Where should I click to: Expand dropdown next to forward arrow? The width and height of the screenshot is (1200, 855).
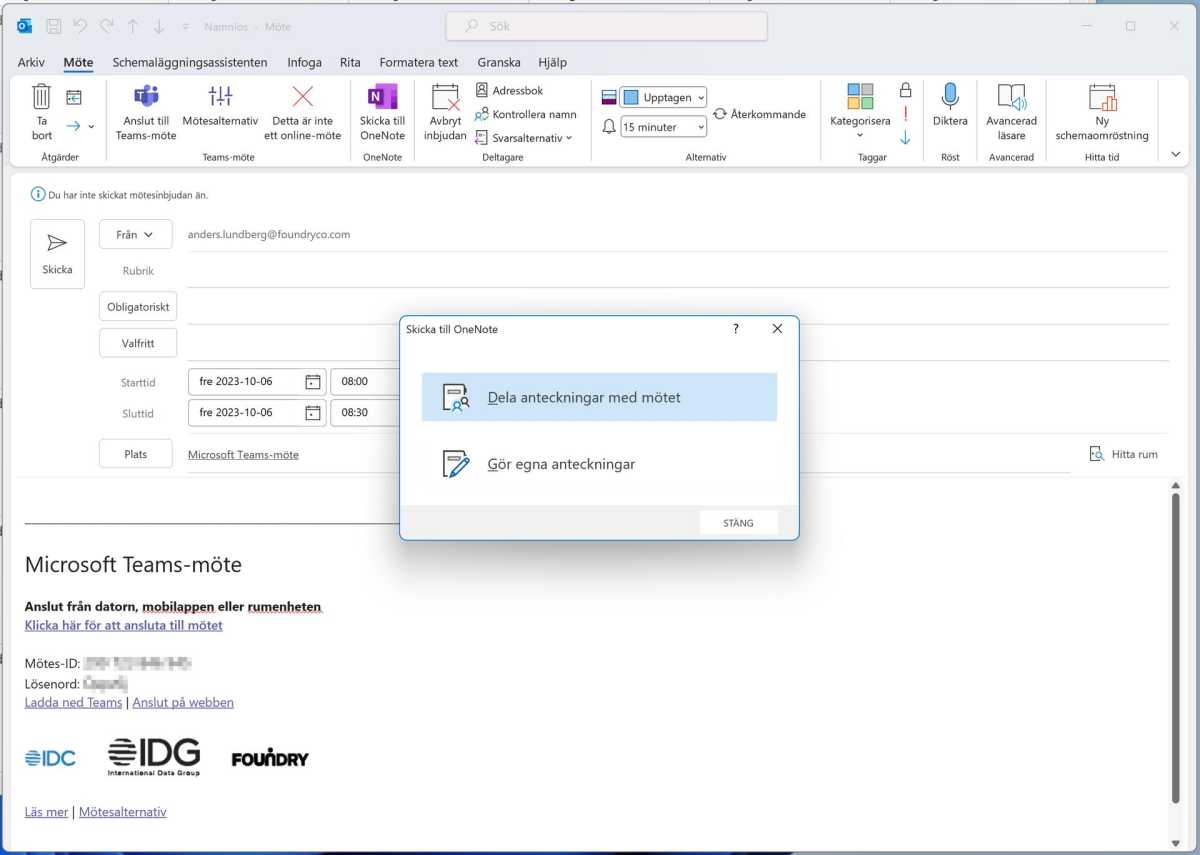coord(92,127)
